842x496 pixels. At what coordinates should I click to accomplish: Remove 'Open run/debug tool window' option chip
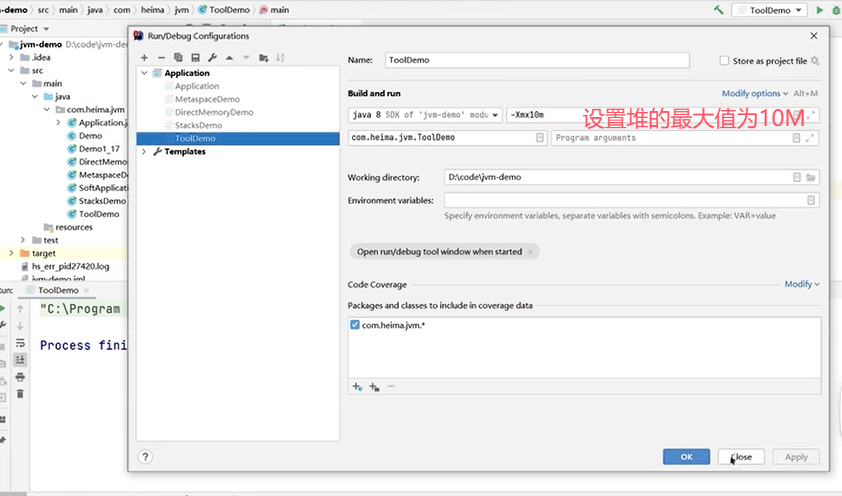[531, 252]
